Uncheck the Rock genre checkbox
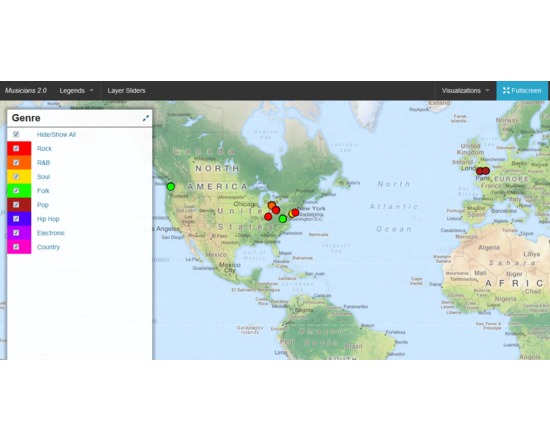Viewport: 550px width, 440px height. point(16,148)
